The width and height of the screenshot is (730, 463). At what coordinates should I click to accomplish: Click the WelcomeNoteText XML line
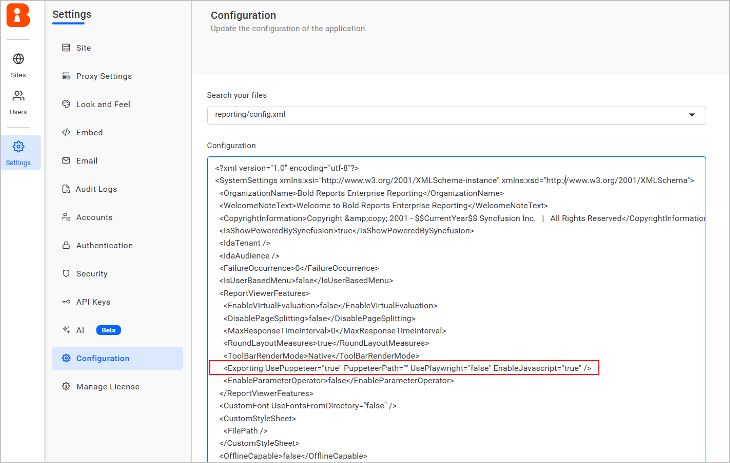(x=383, y=205)
